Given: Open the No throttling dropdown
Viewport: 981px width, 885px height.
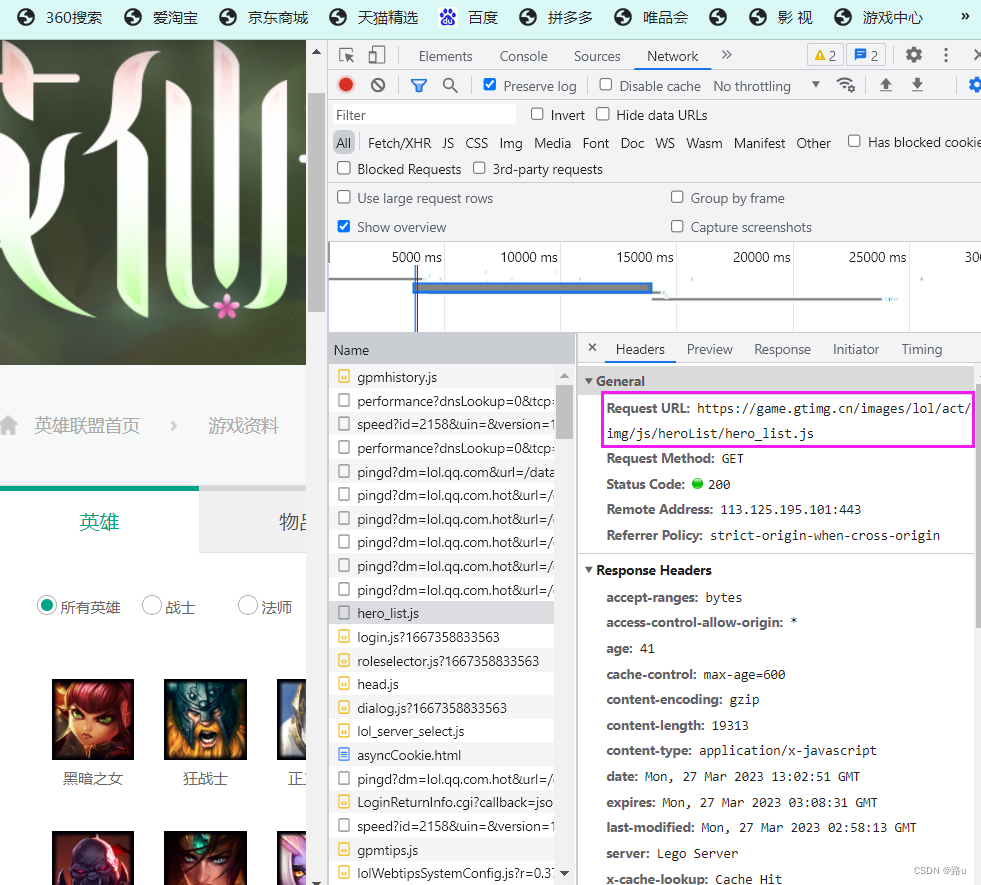Looking at the screenshot, I should click(766, 86).
